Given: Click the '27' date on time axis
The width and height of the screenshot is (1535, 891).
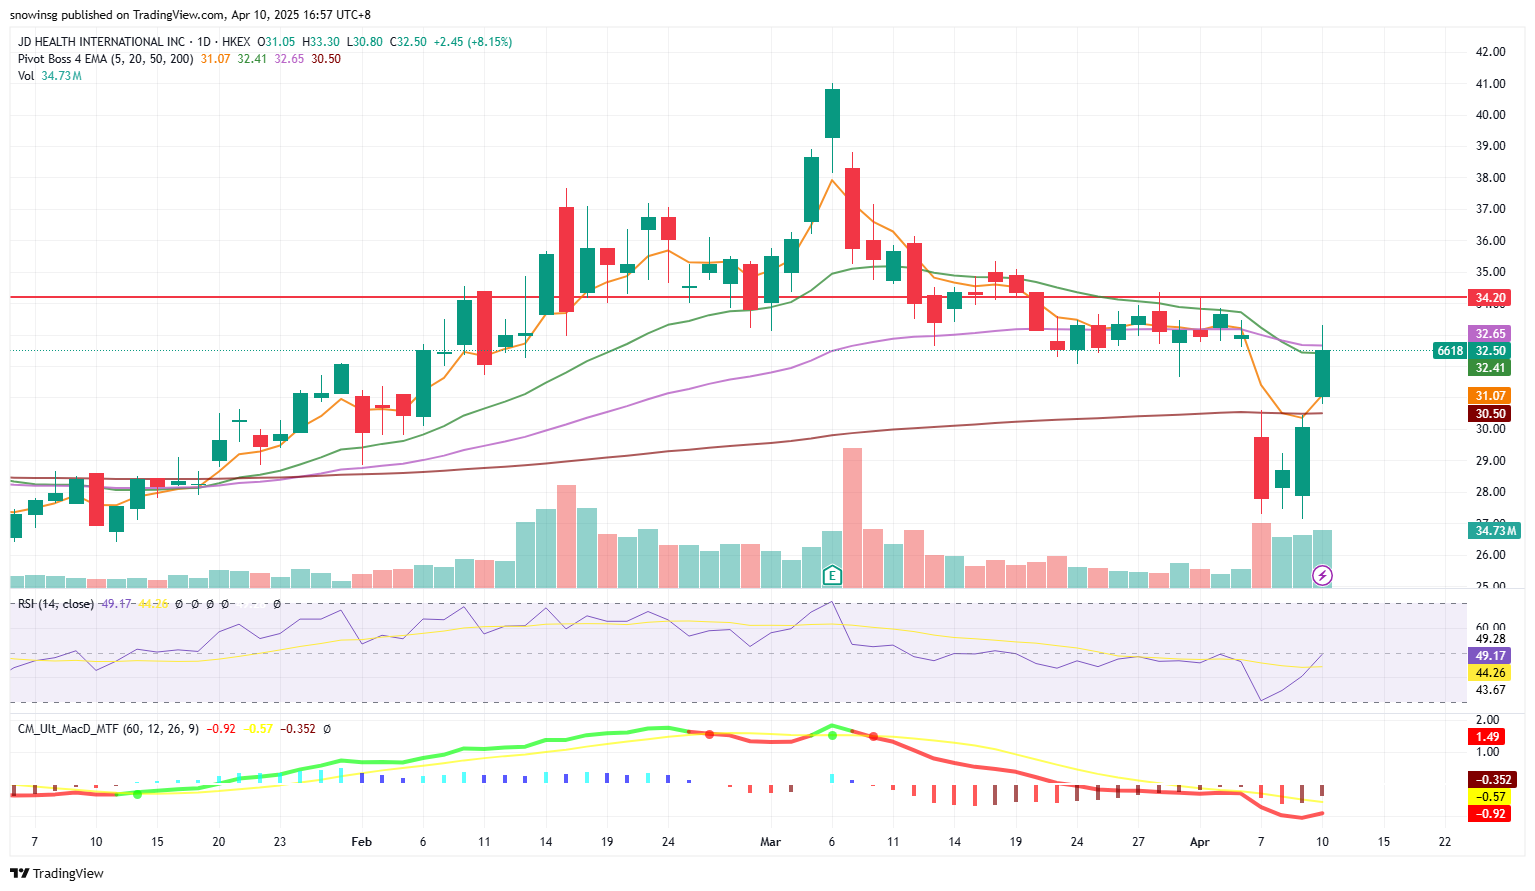Looking at the screenshot, I should point(1138,842).
